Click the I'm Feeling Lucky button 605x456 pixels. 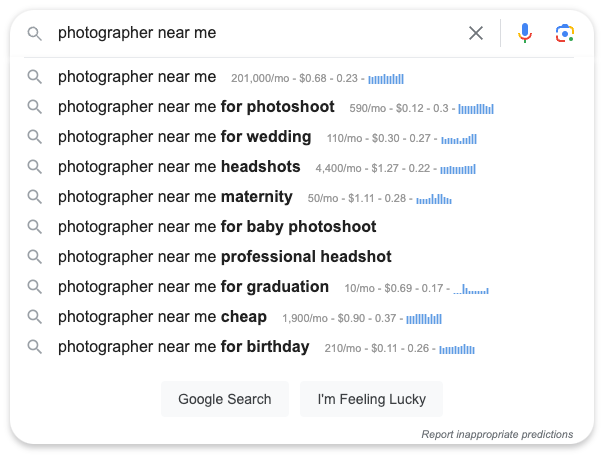[x=372, y=399]
